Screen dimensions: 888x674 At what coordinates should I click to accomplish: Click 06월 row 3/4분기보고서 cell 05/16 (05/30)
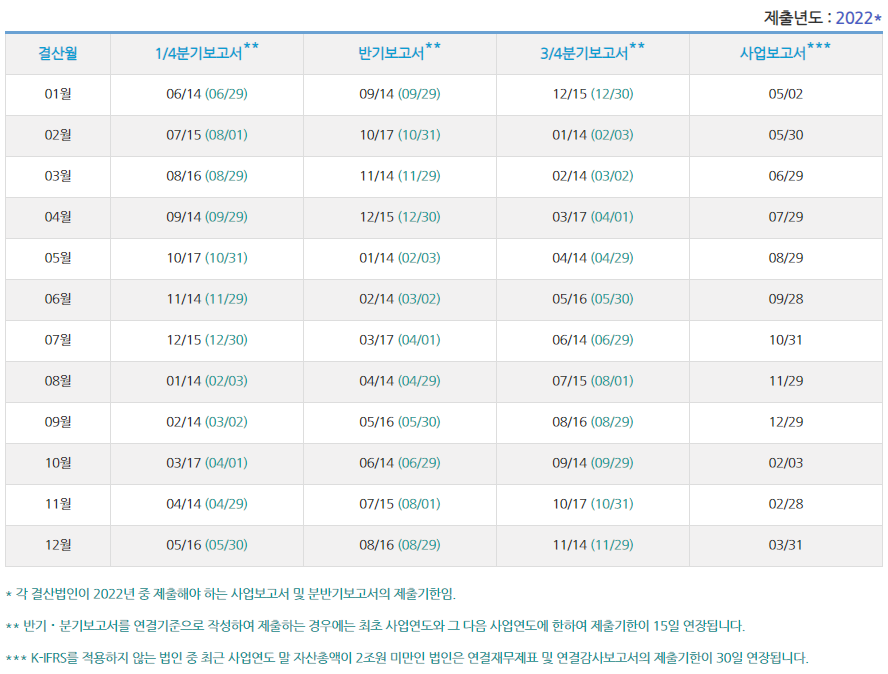pos(592,298)
